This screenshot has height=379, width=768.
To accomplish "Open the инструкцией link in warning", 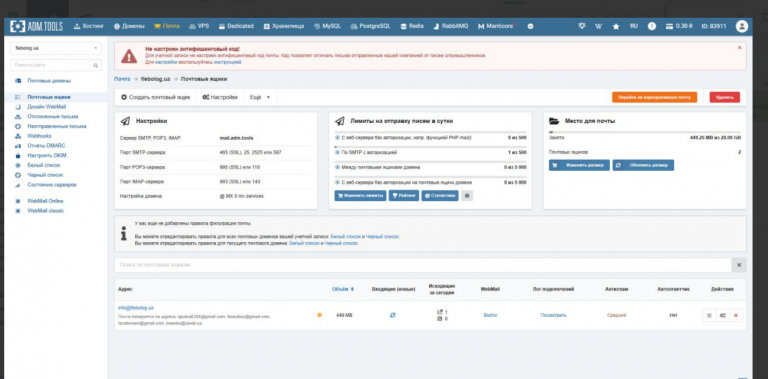I will click(x=228, y=62).
